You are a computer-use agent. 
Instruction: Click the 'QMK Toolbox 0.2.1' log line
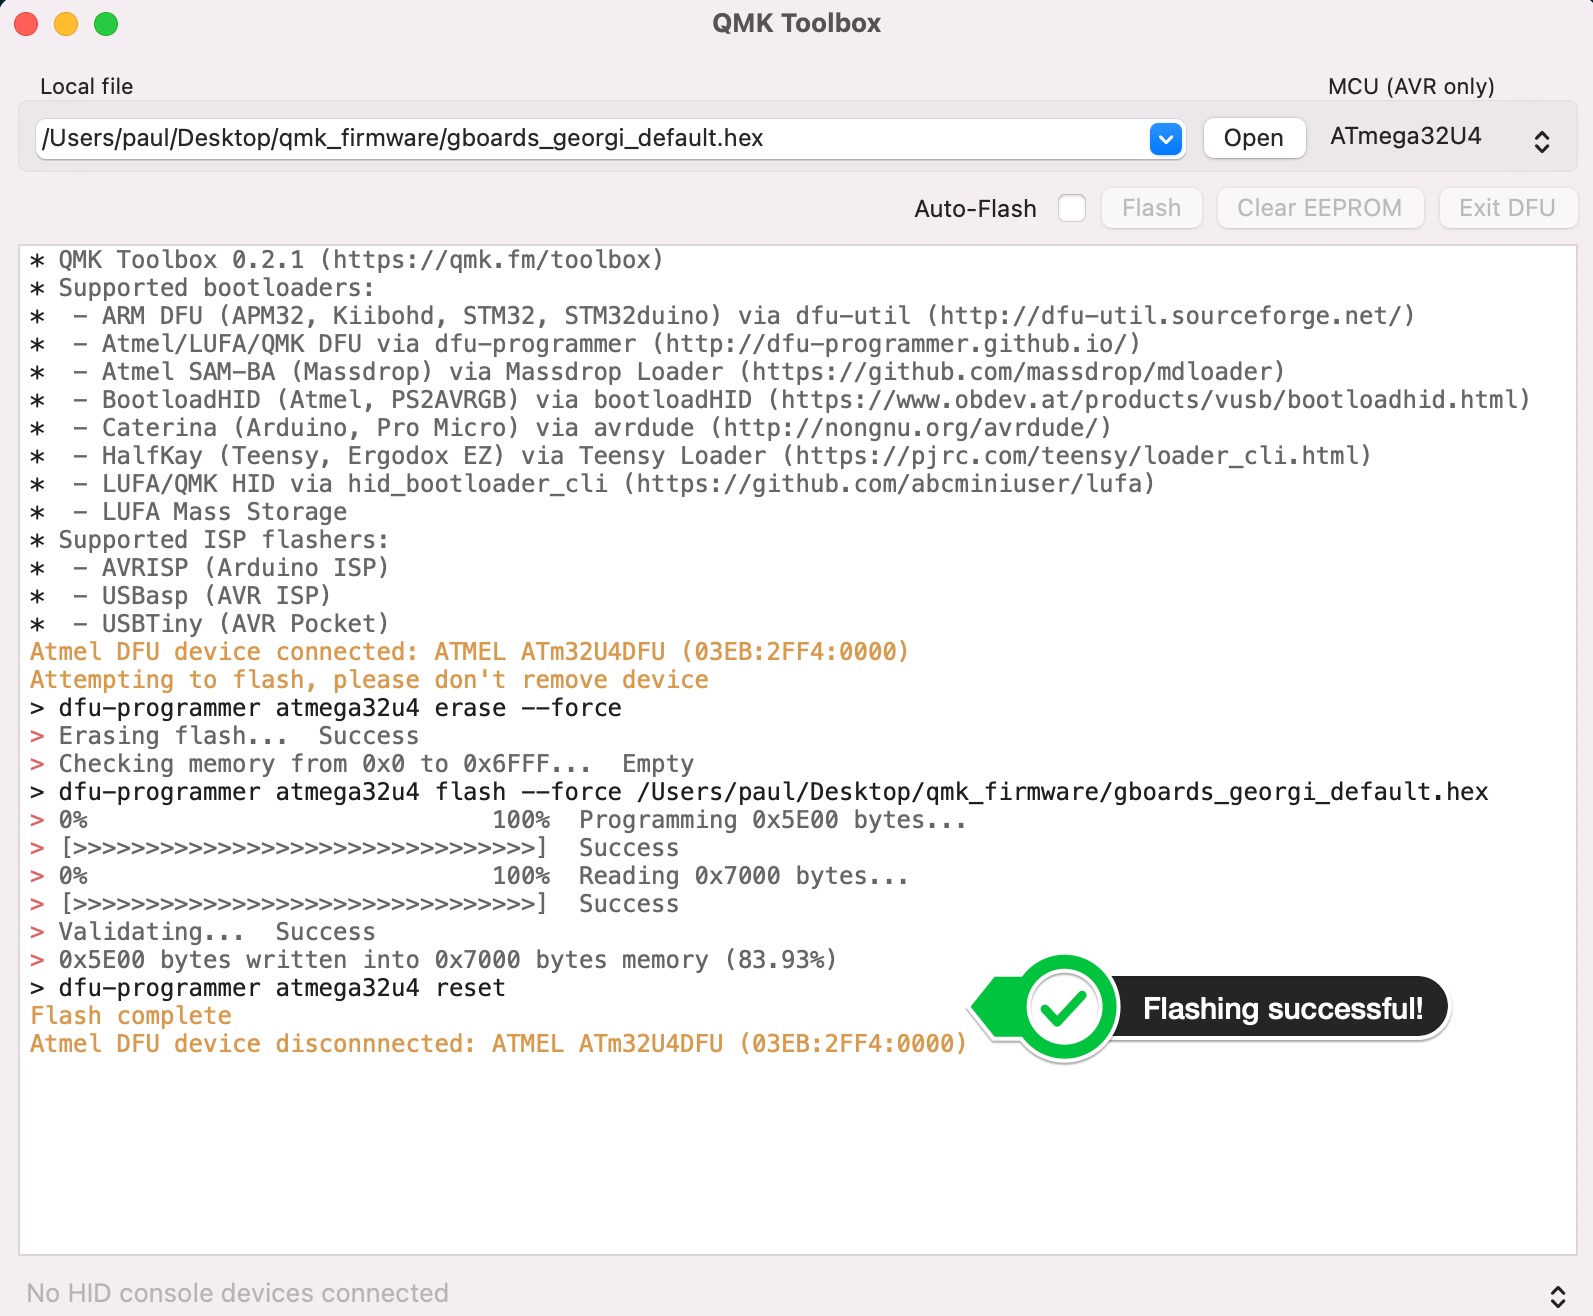coord(347,260)
